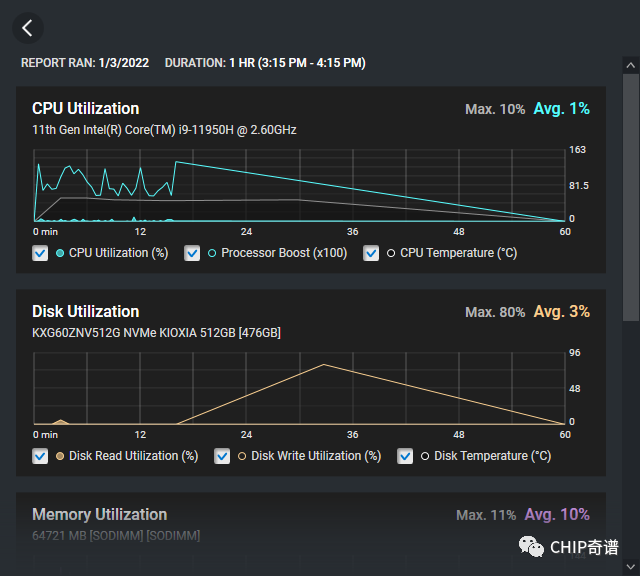This screenshot has width=640, height=576.
Task: Toggle the Processor Boost (x100) checkbox
Action: coord(193,253)
